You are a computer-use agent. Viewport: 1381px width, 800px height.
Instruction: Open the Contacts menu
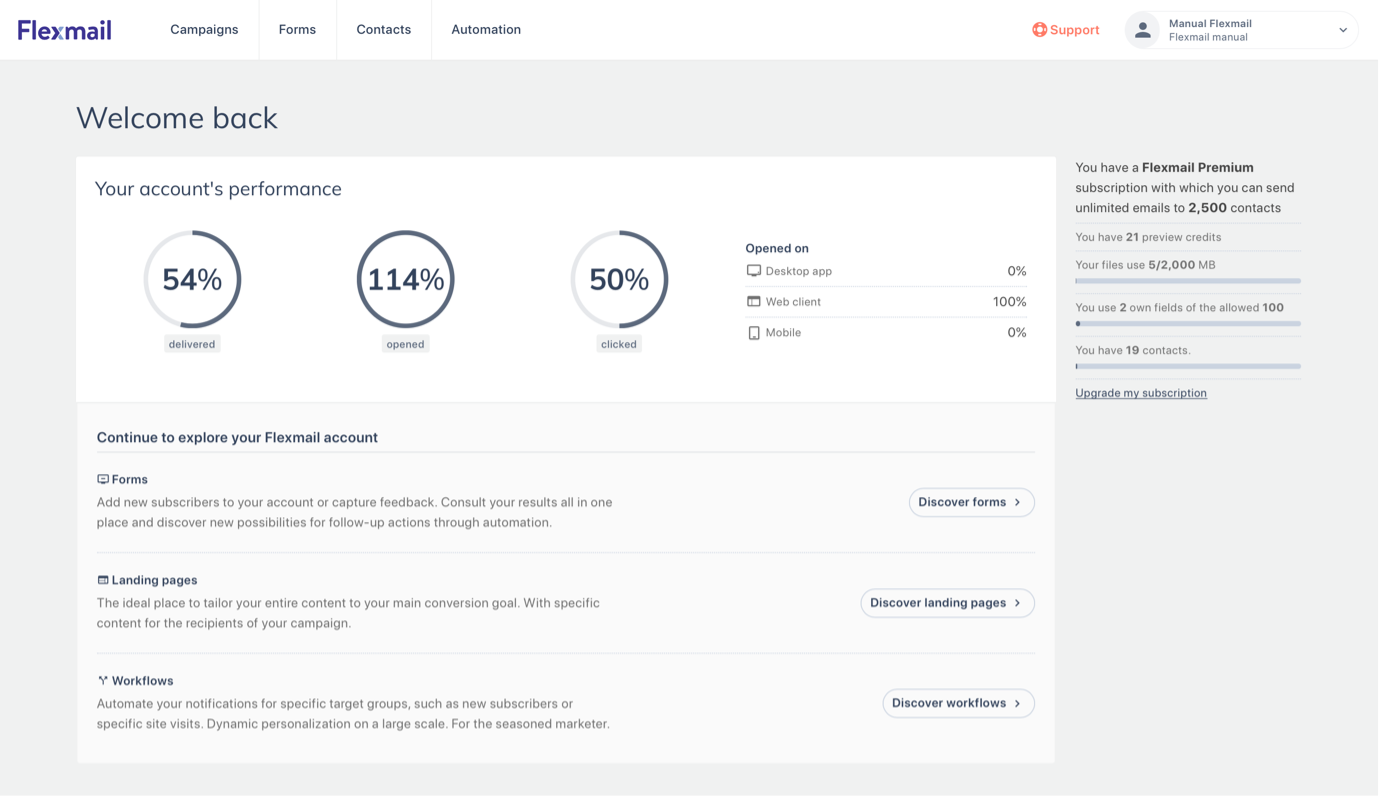tap(383, 30)
